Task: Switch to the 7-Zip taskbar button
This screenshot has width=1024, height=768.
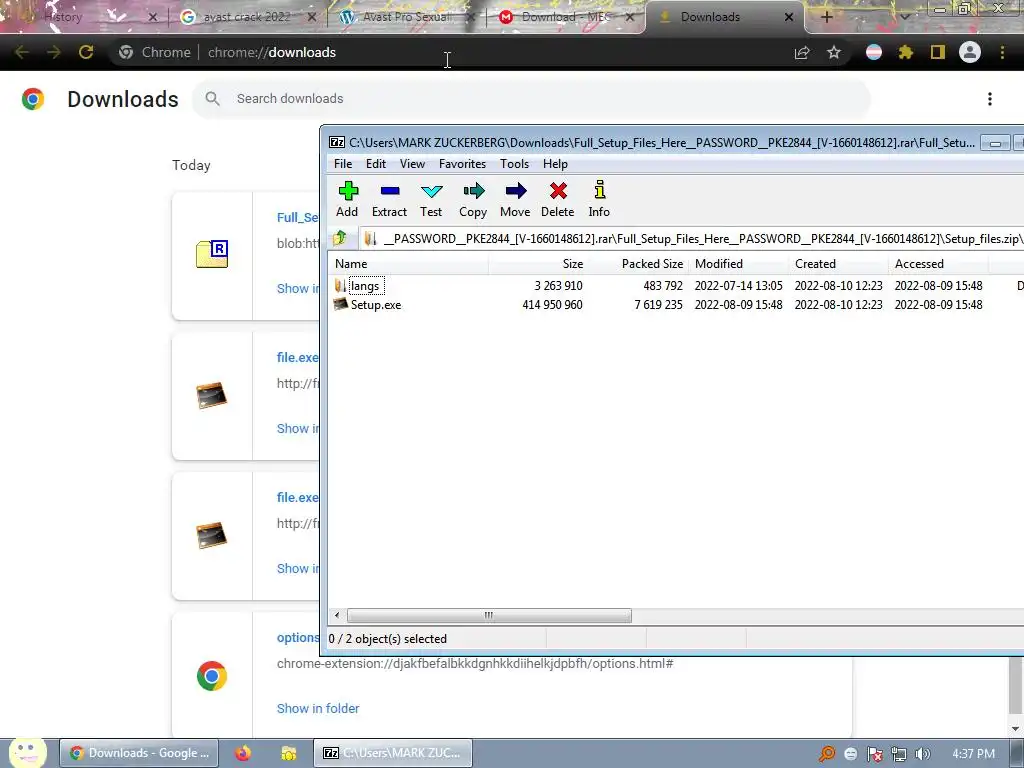Action: click(392, 753)
